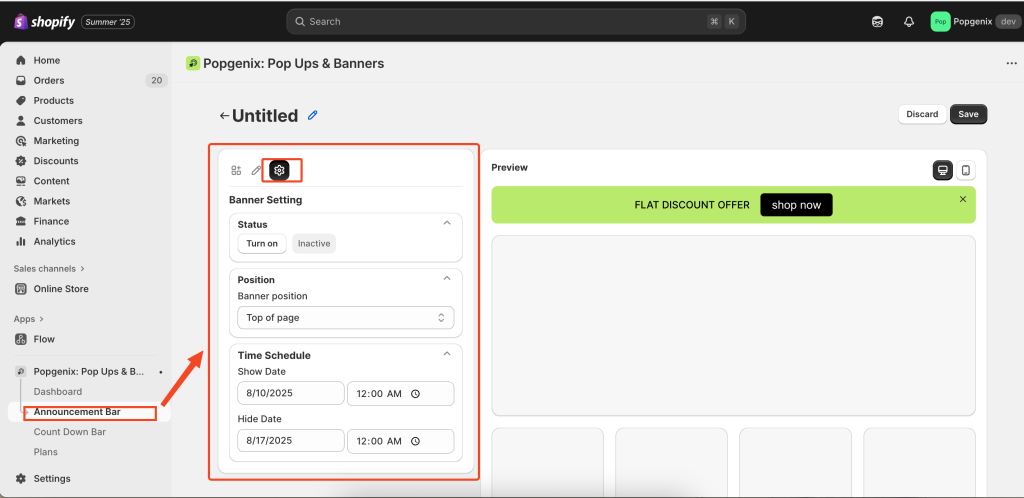Open Announcement Bar in sidebar

(x=77, y=412)
